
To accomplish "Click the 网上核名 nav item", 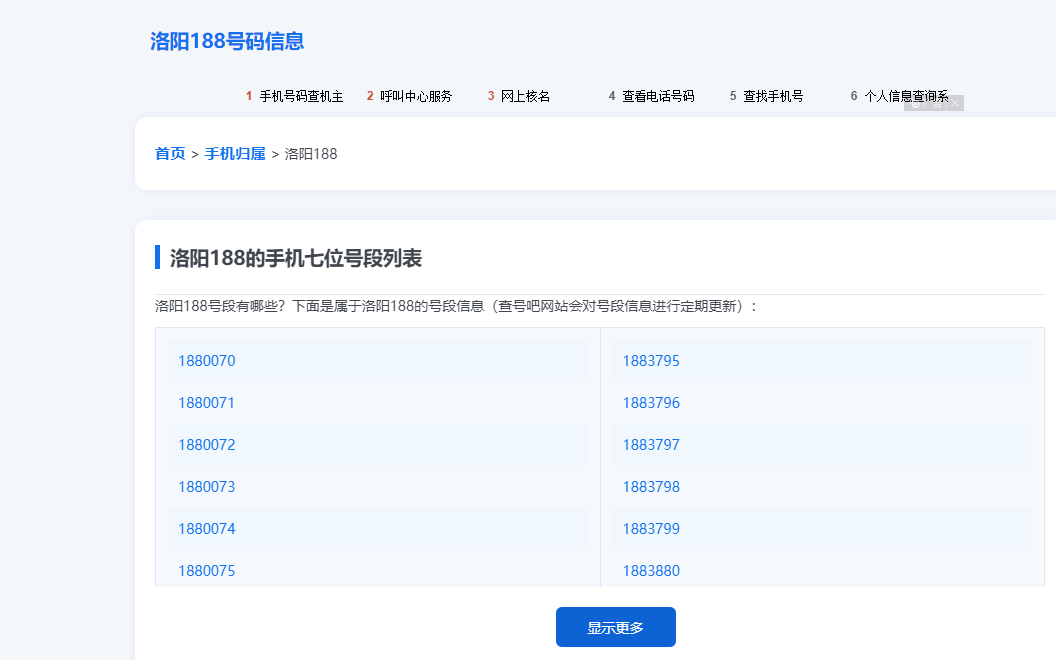I will pyautogui.click(x=525, y=95).
